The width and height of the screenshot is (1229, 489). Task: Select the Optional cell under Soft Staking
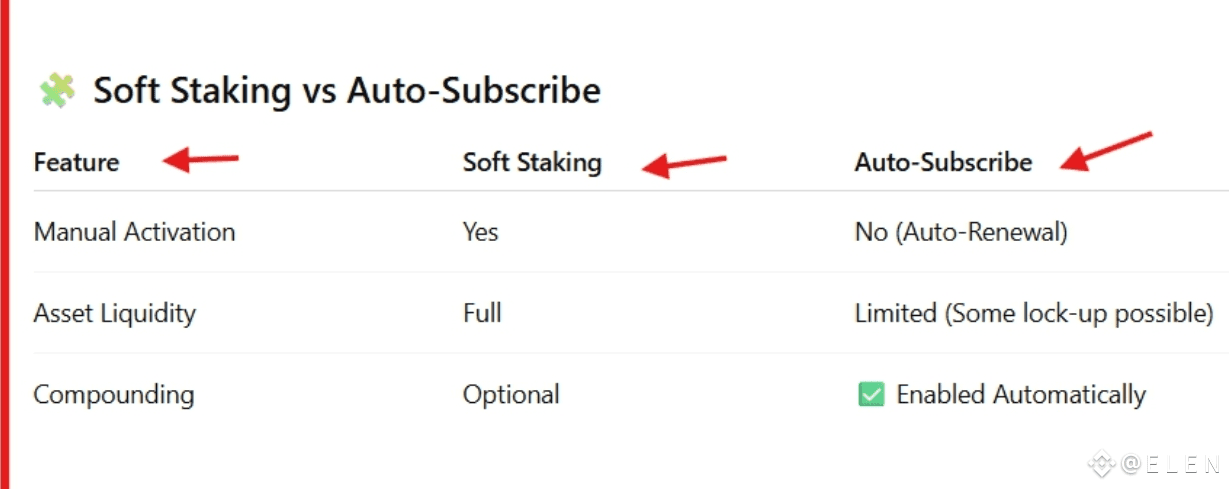(x=511, y=395)
